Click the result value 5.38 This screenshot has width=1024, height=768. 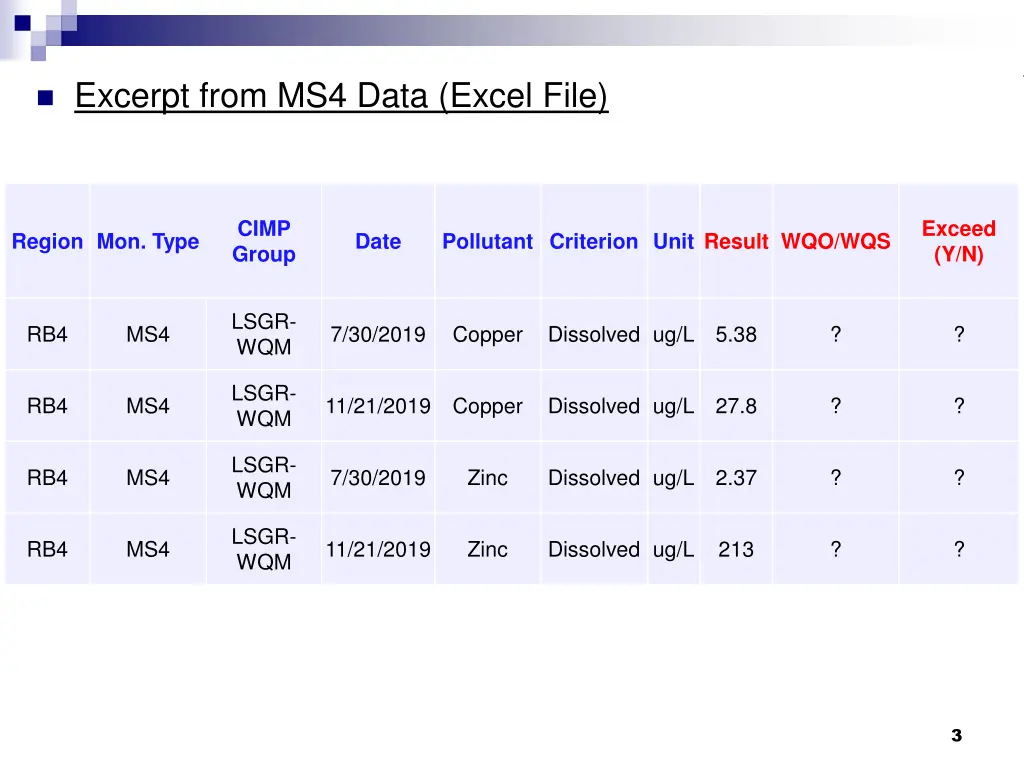coord(736,335)
